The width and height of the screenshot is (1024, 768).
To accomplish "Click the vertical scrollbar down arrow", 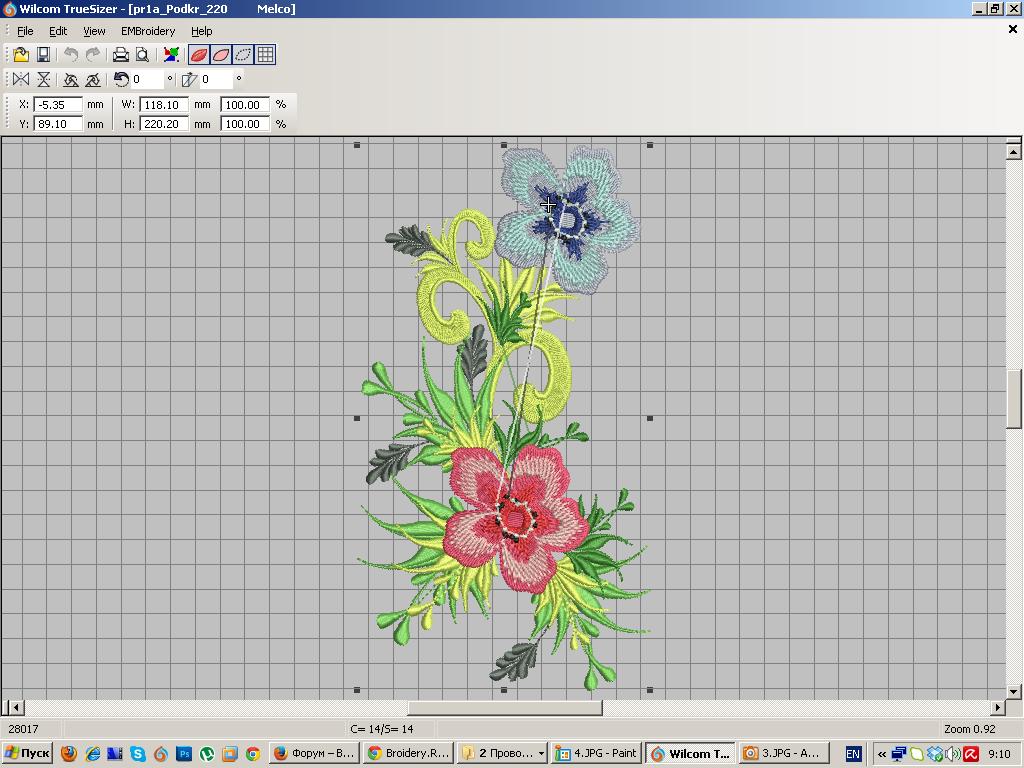I will tap(1014, 691).
